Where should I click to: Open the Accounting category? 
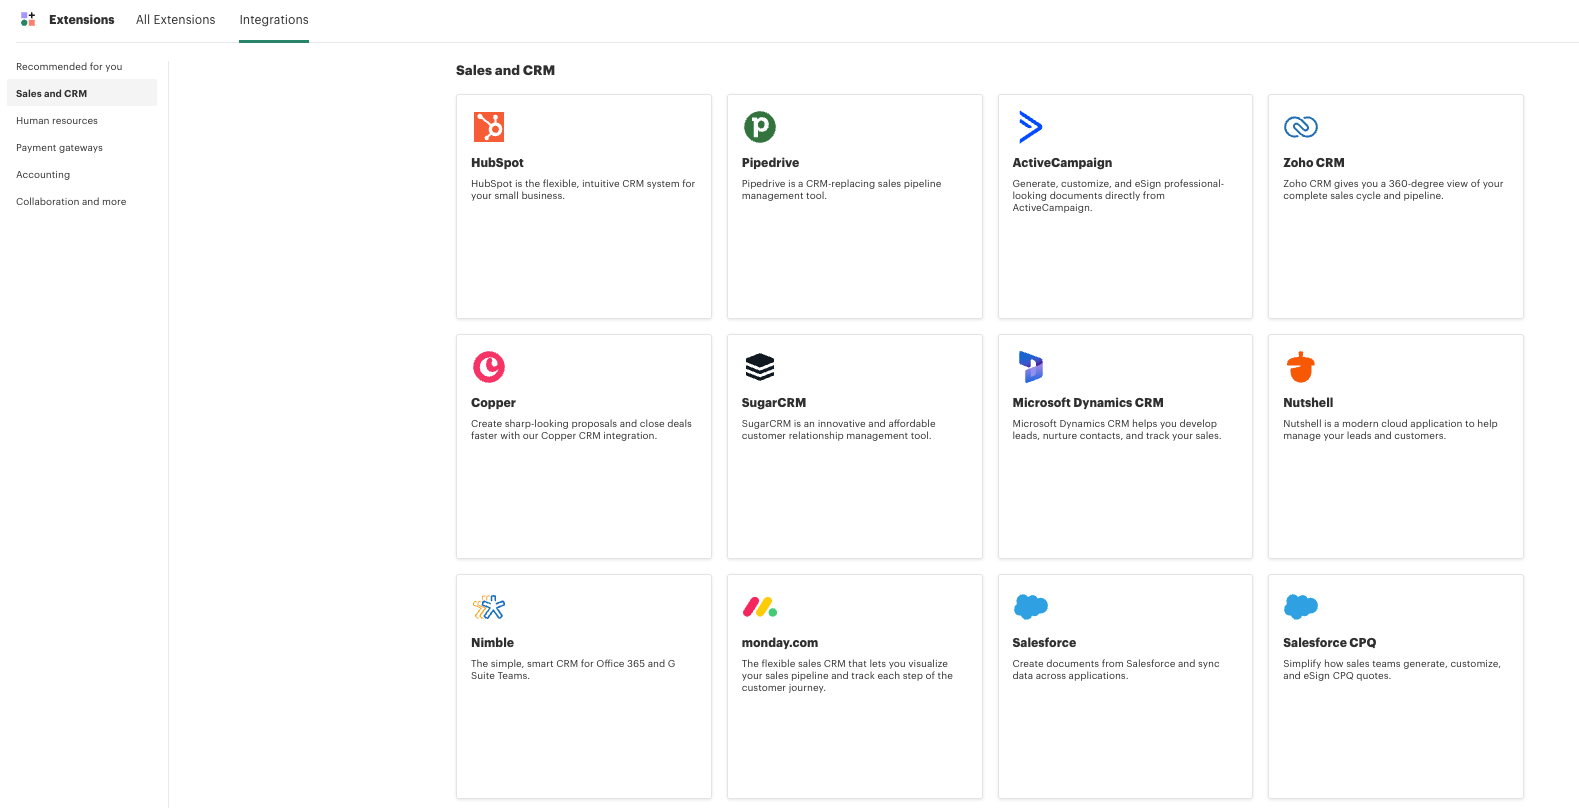(43, 175)
